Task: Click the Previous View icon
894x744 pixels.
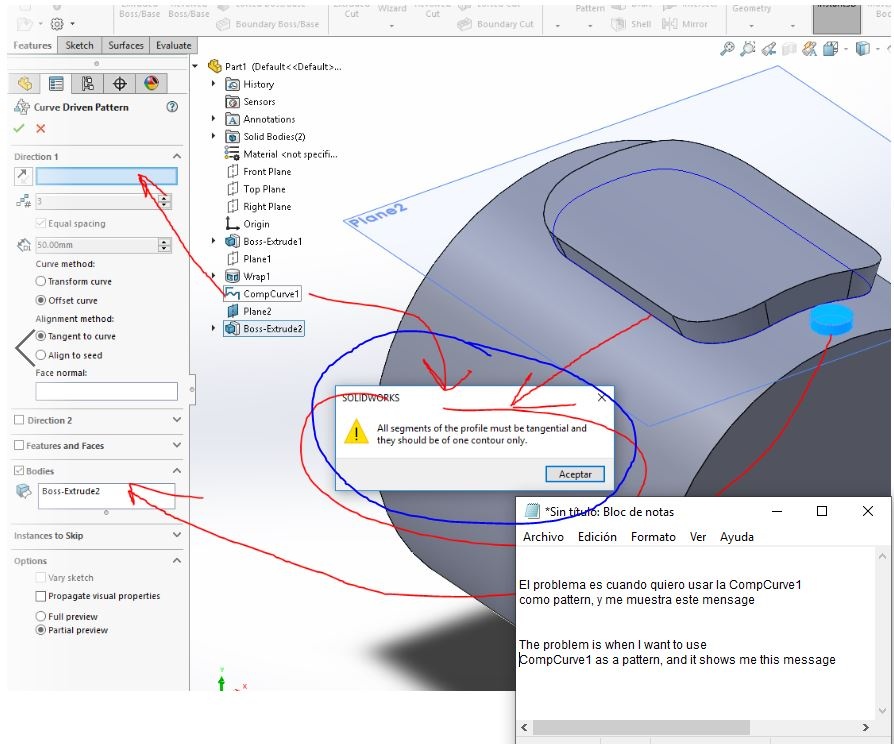Action: point(769,49)
